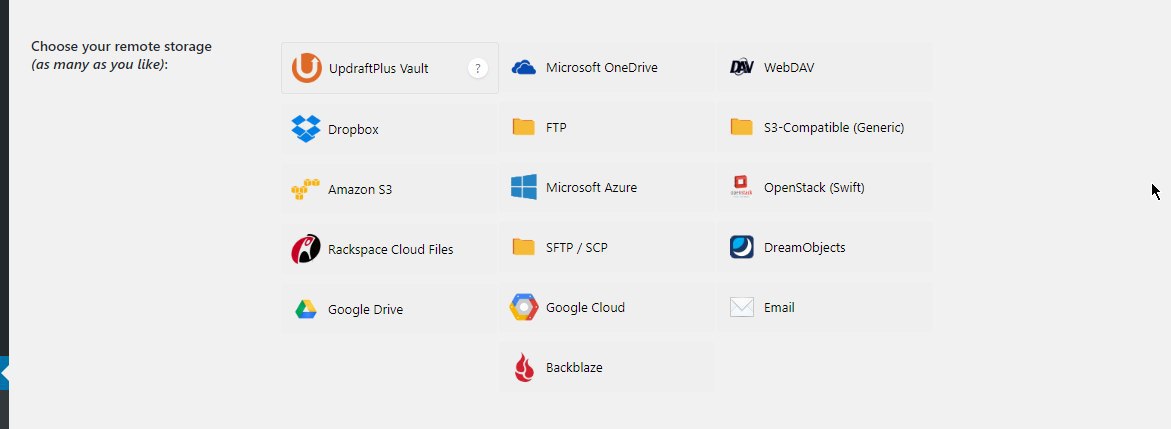Click the Dropbox logo icon
1171x429 pixels.
306,129
